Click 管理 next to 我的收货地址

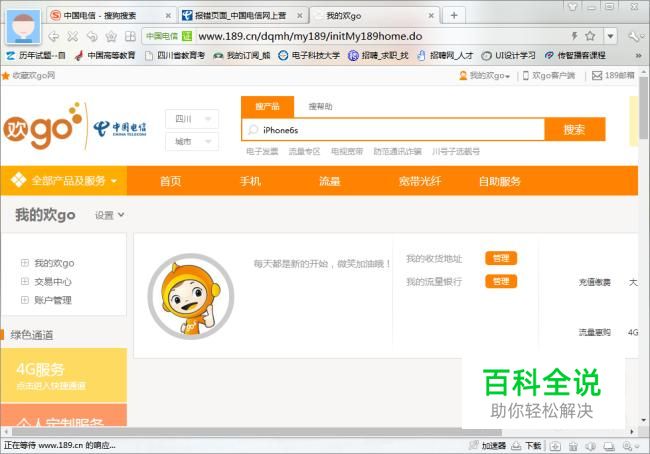[x=501, y=258]
